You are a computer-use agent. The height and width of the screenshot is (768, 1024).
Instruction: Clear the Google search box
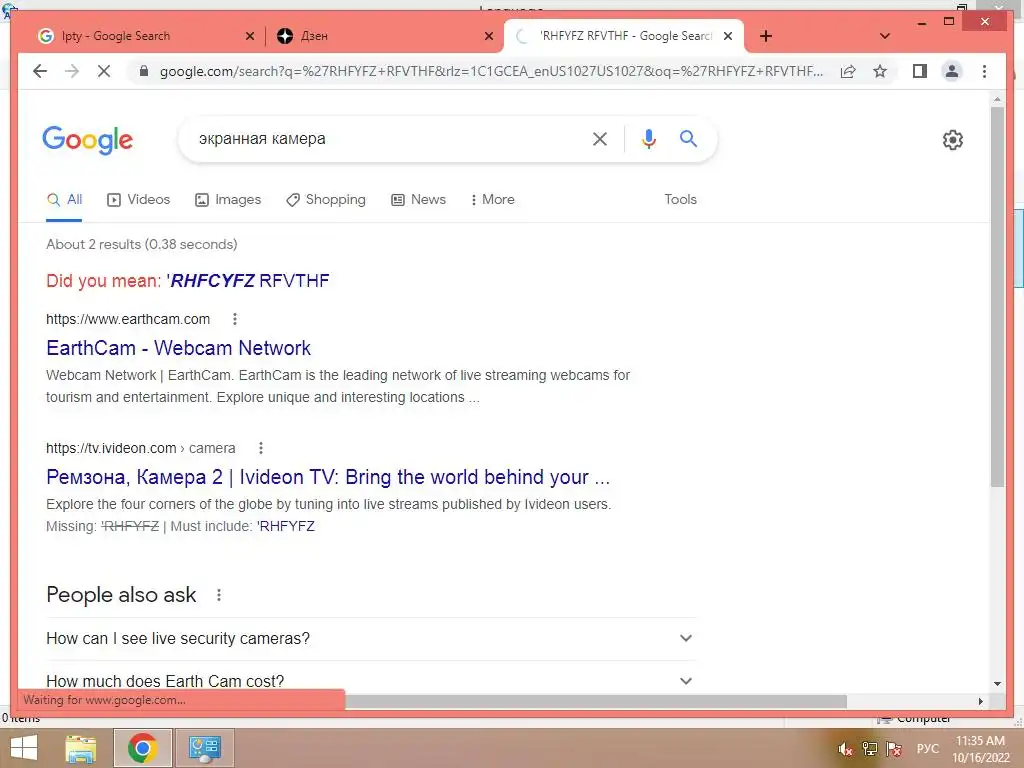pos(600,138)
